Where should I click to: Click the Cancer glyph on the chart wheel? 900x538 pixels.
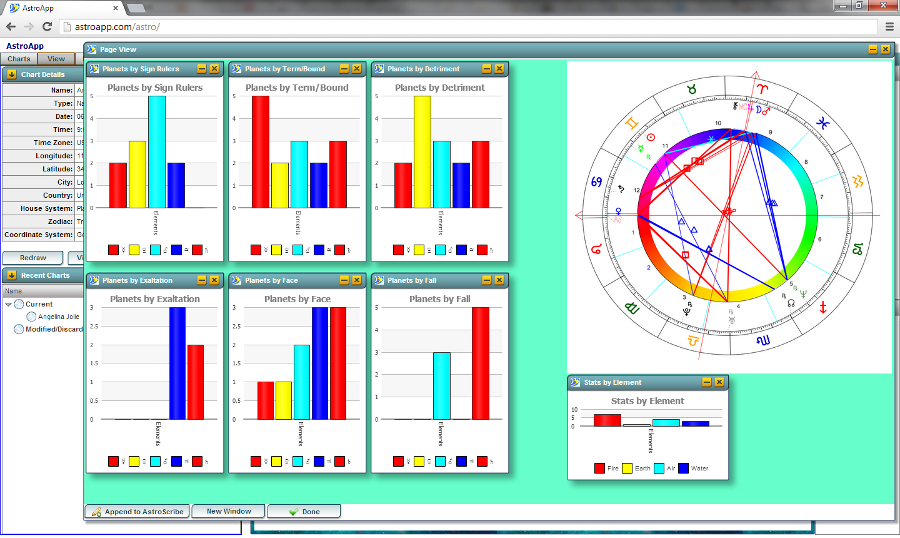(x=597, y=183)
